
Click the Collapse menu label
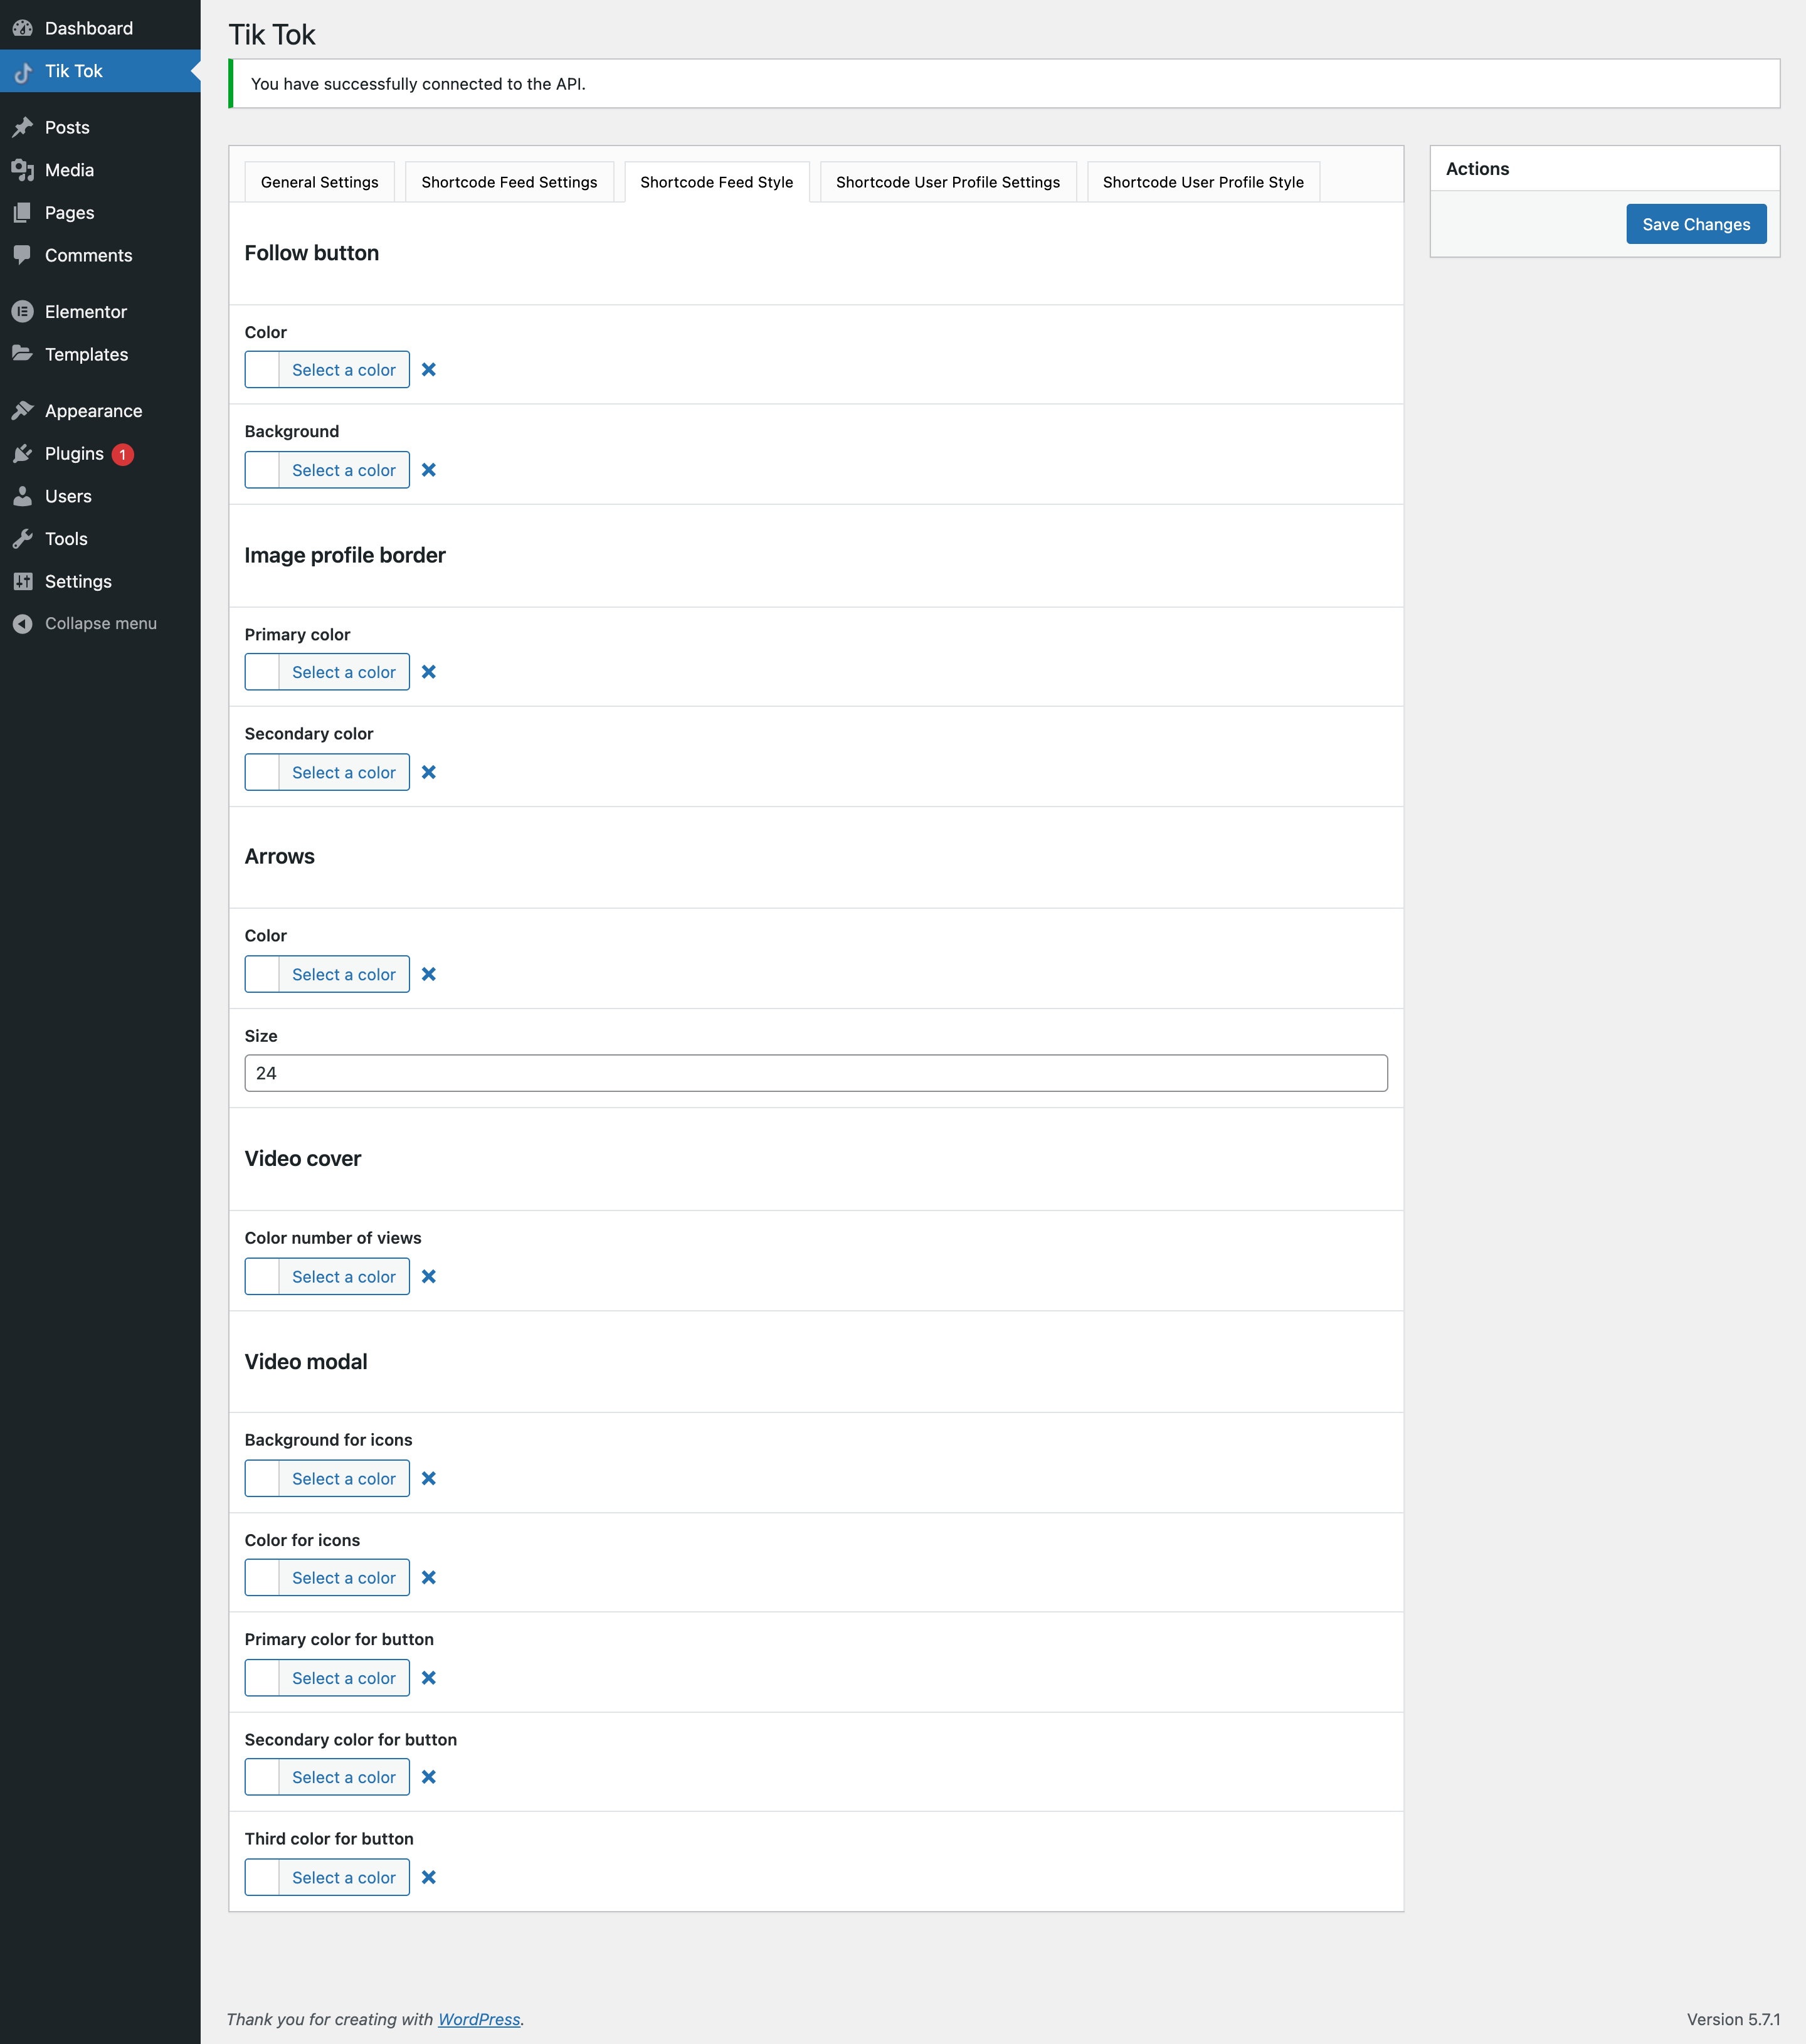click(101, 623)
